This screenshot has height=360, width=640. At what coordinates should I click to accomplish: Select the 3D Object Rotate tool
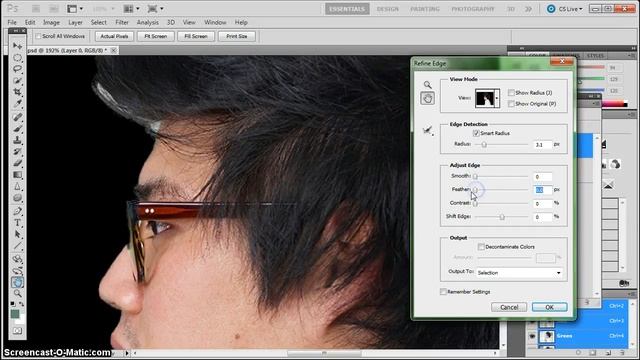click(17, 259)
